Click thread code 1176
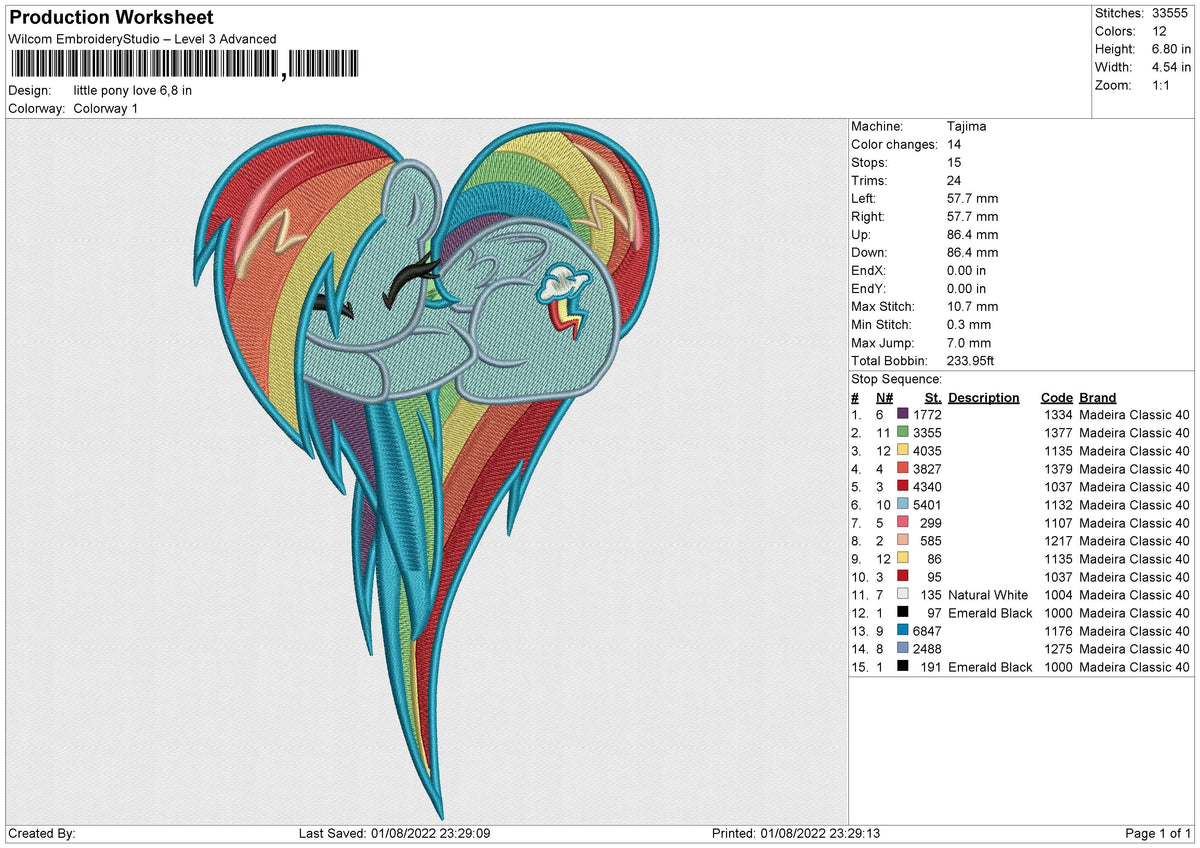Viewport: 1200px width, 848px height. (x=1058, y=630)
